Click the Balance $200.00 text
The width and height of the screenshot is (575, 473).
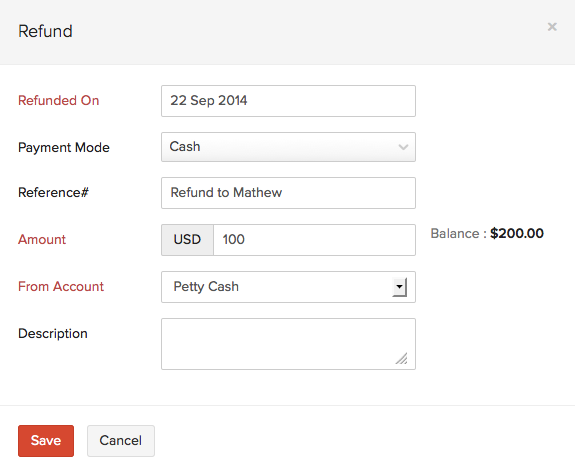[487, 234]
